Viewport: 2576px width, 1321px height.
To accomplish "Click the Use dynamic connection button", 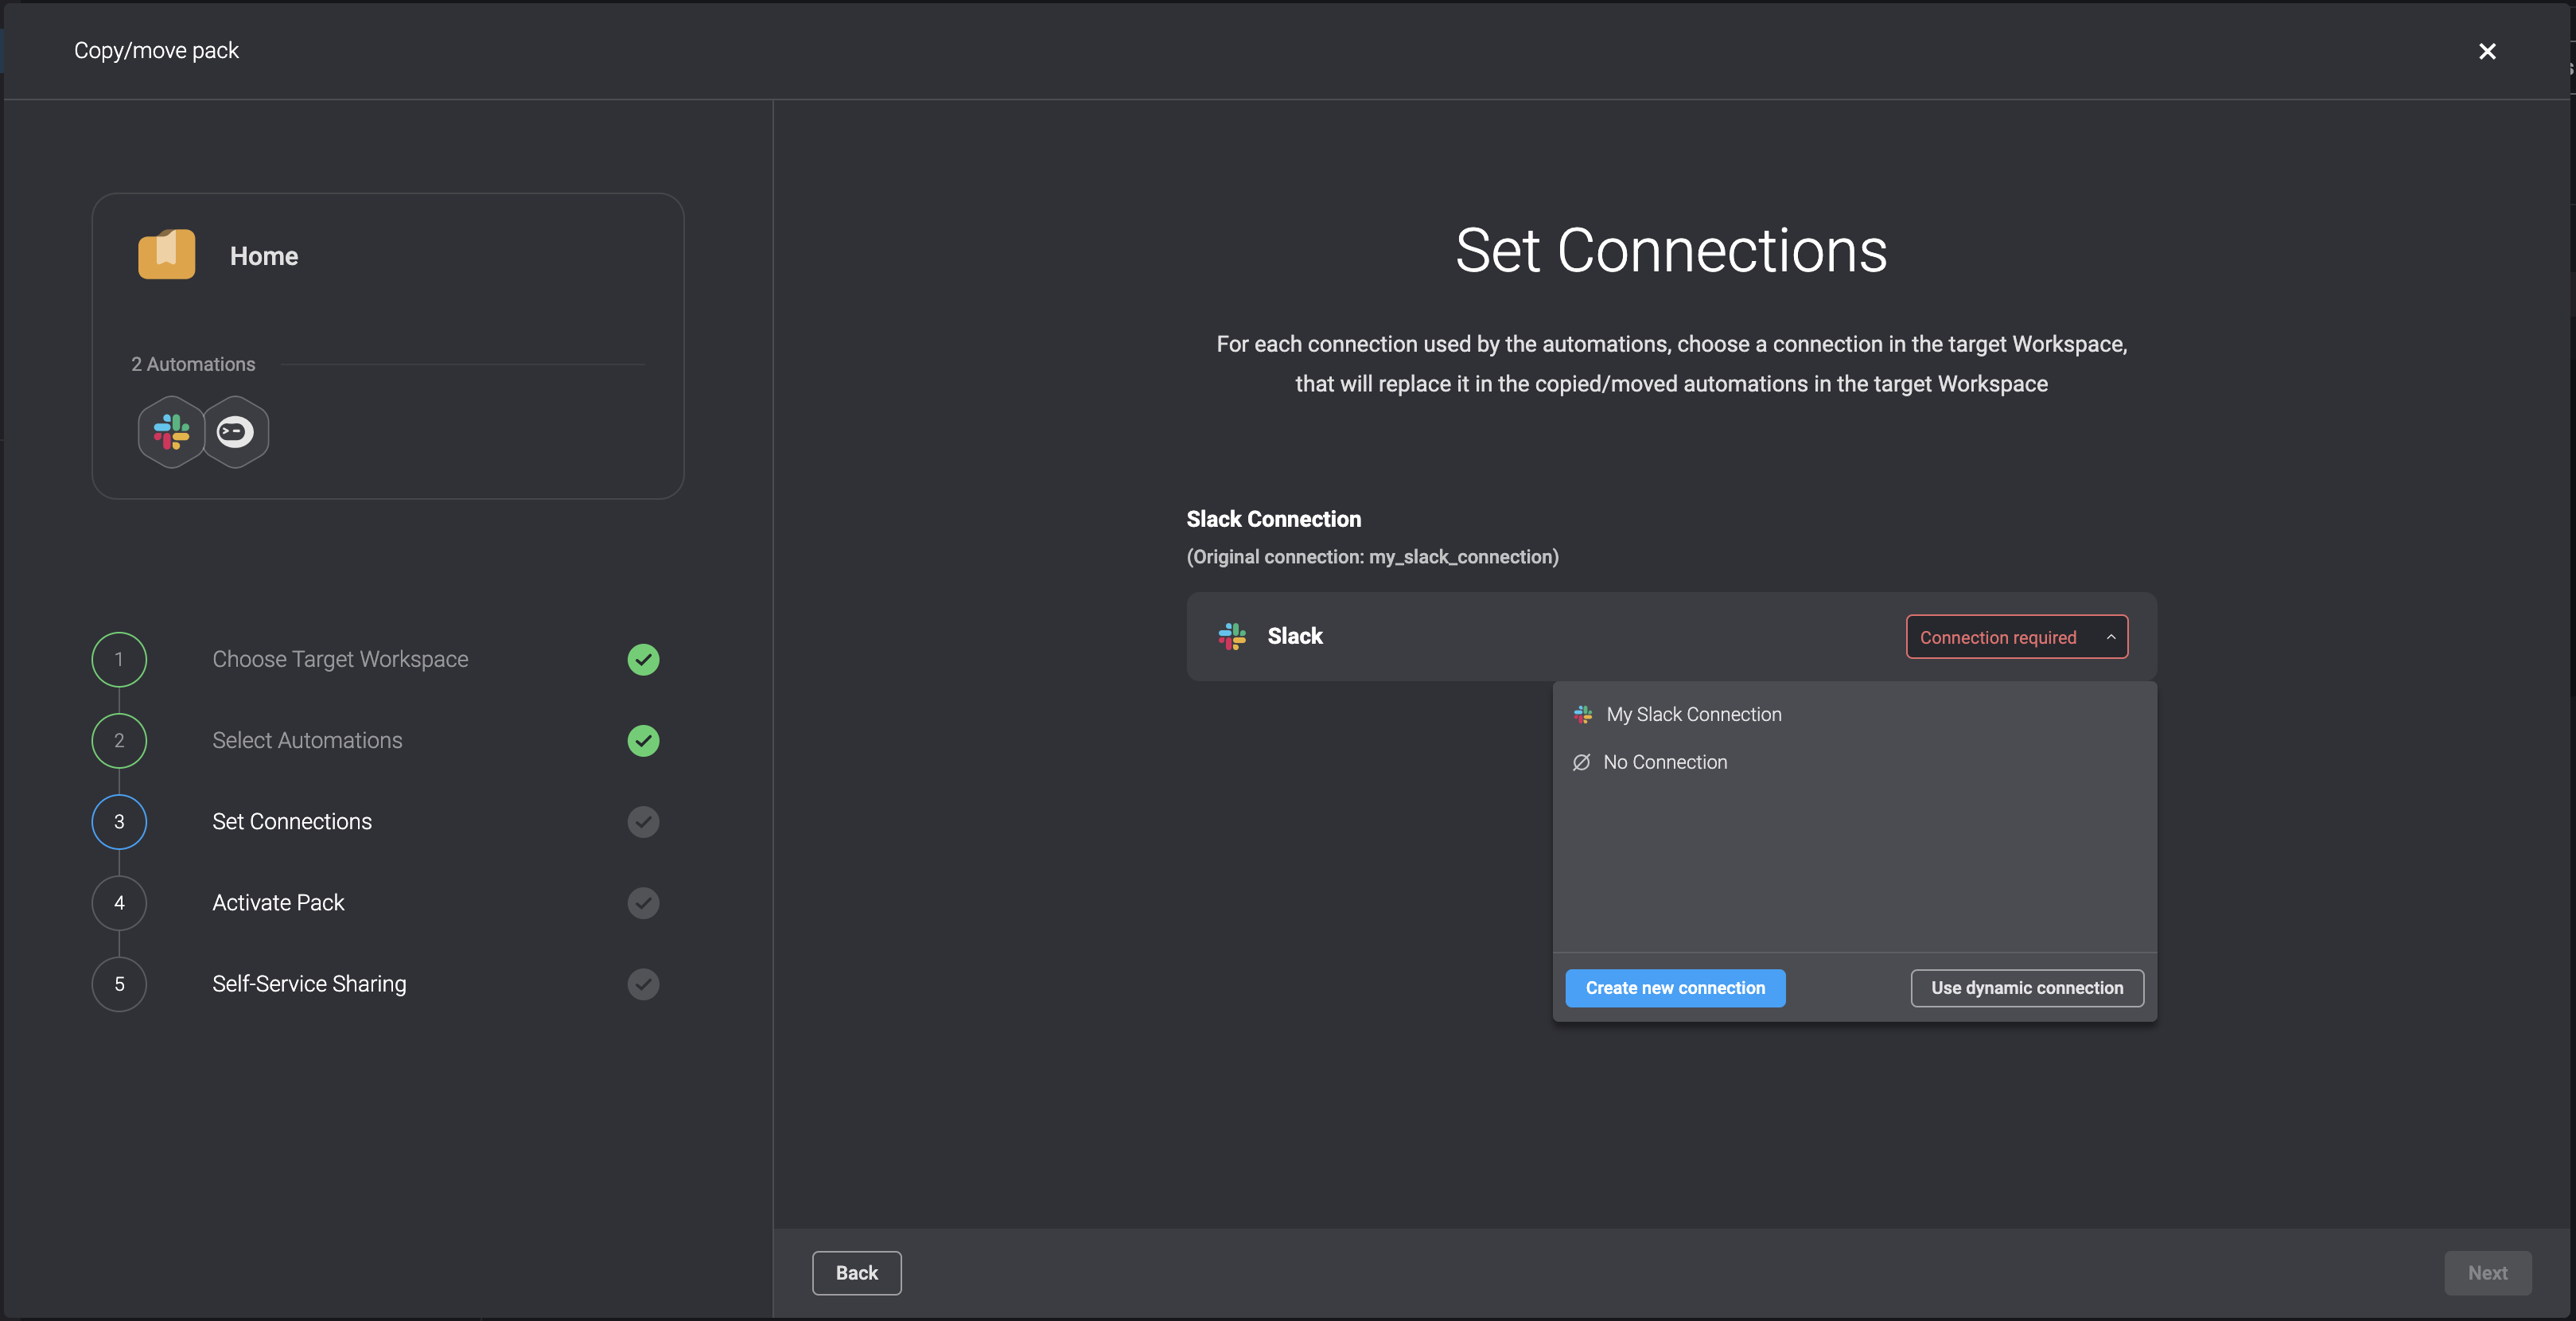I will click(2027, 989).
